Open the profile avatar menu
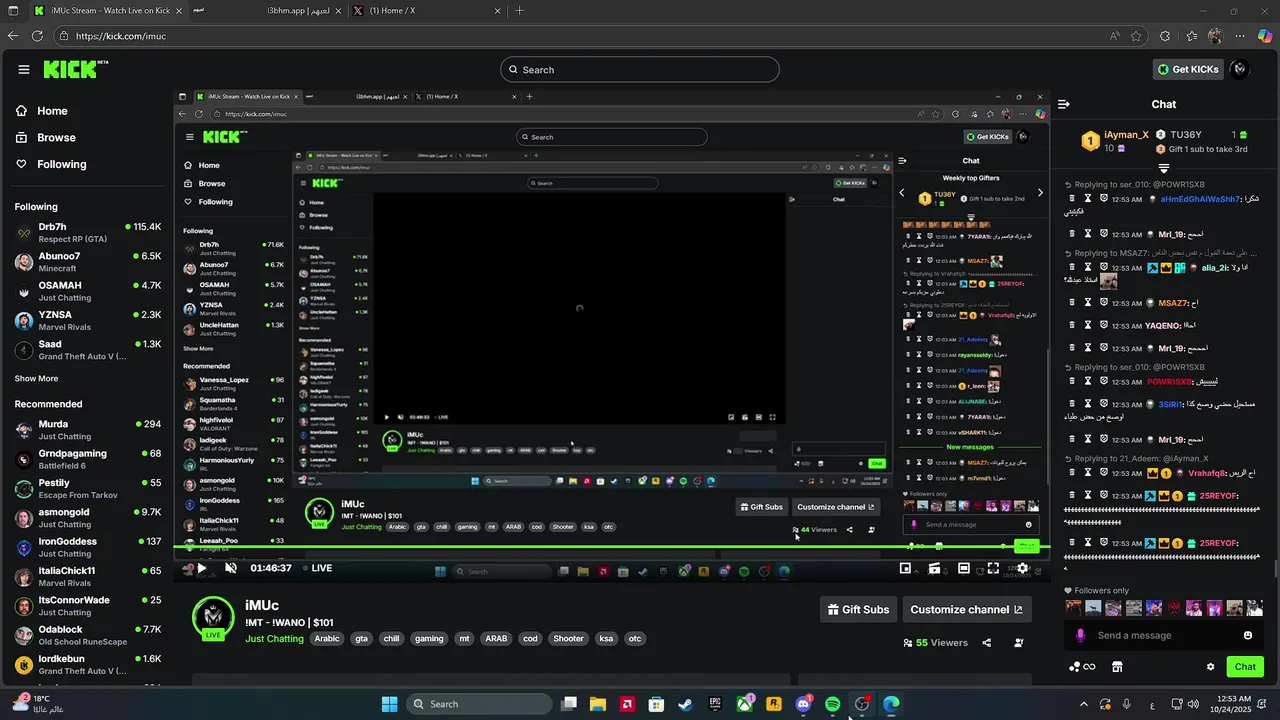The height and width of the screenshot is (720, 1280). point(1240,69)
